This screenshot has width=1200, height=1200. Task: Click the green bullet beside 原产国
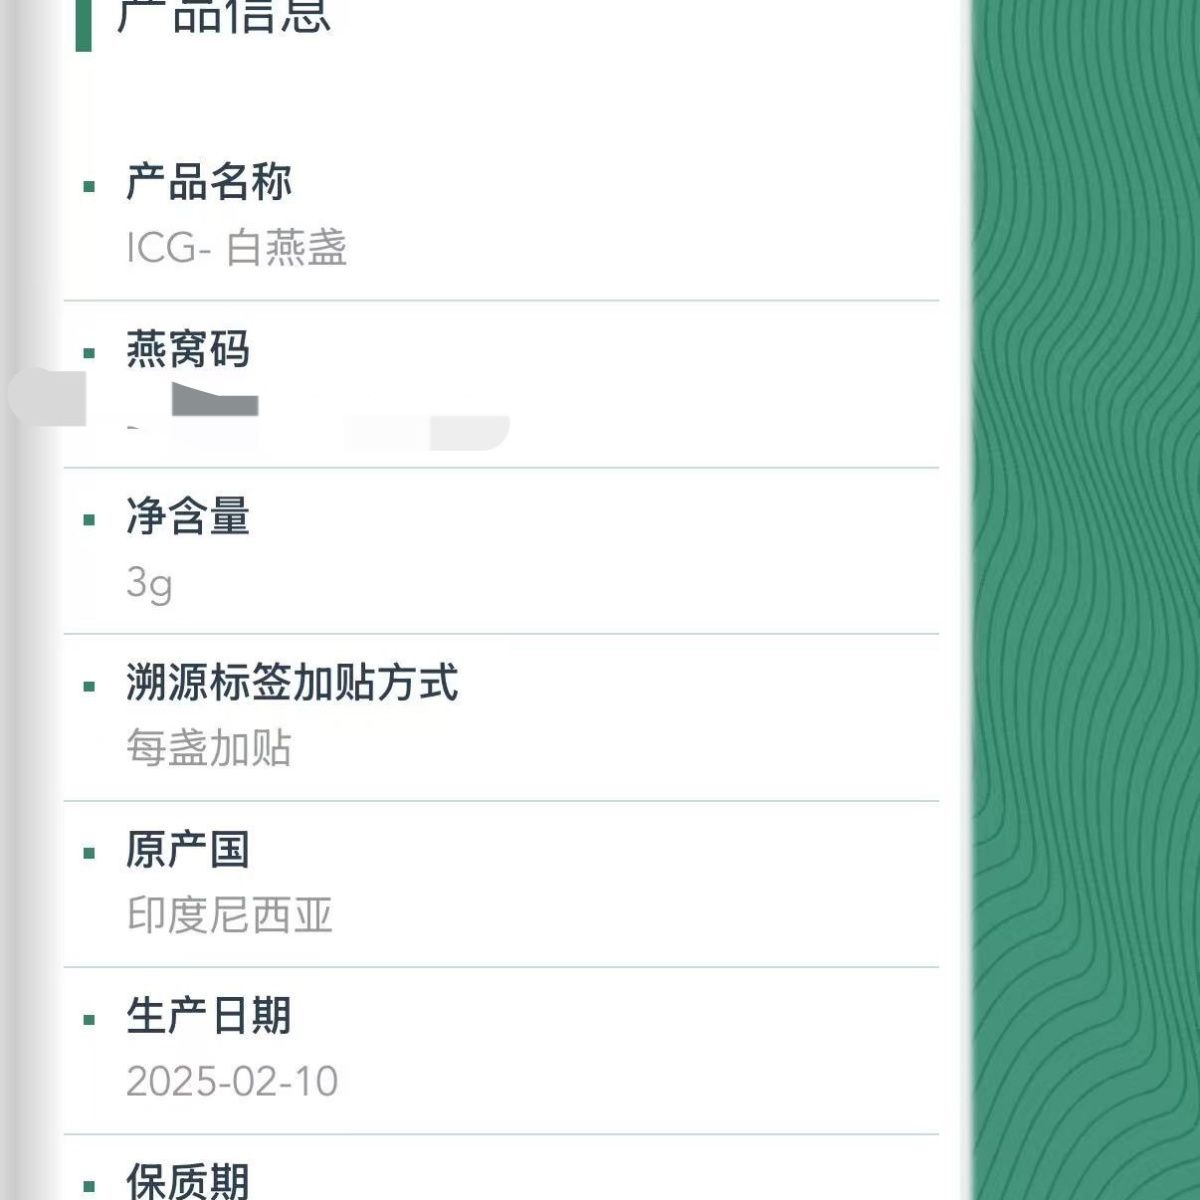[90, 853]
